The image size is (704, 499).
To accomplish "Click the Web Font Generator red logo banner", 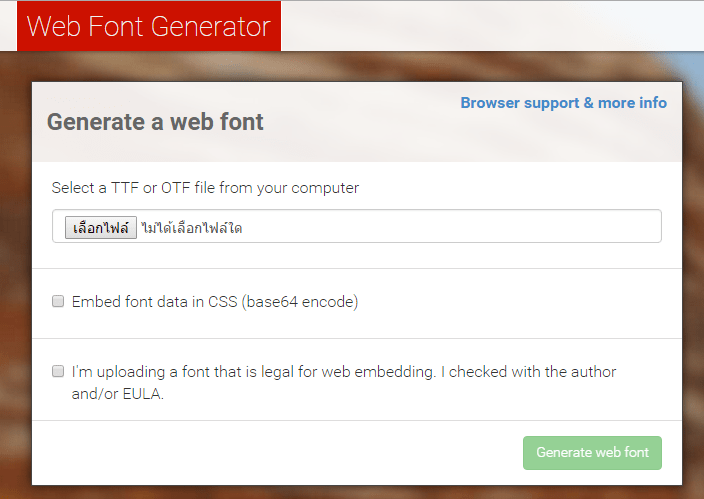I will click(x=149, y=26).
